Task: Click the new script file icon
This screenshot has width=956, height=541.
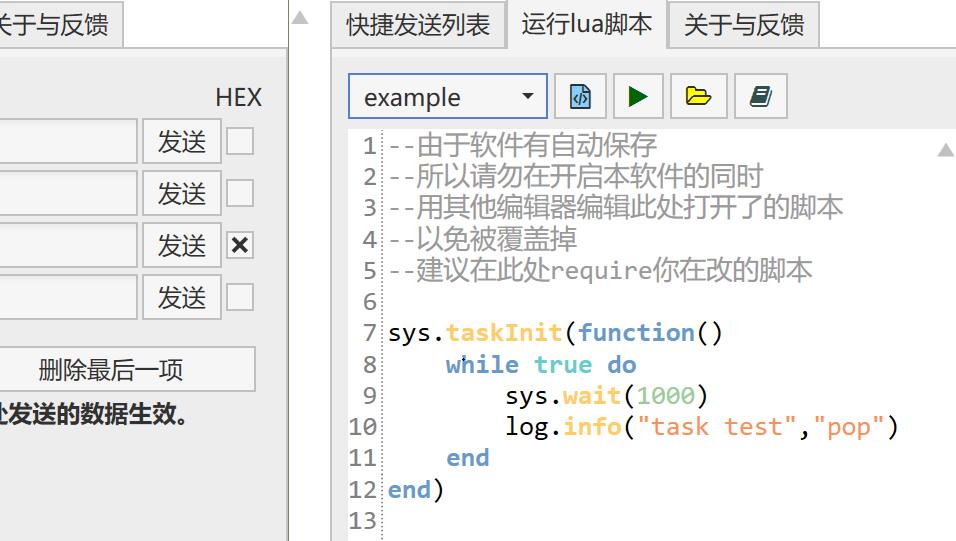Action: pos(580,97)
